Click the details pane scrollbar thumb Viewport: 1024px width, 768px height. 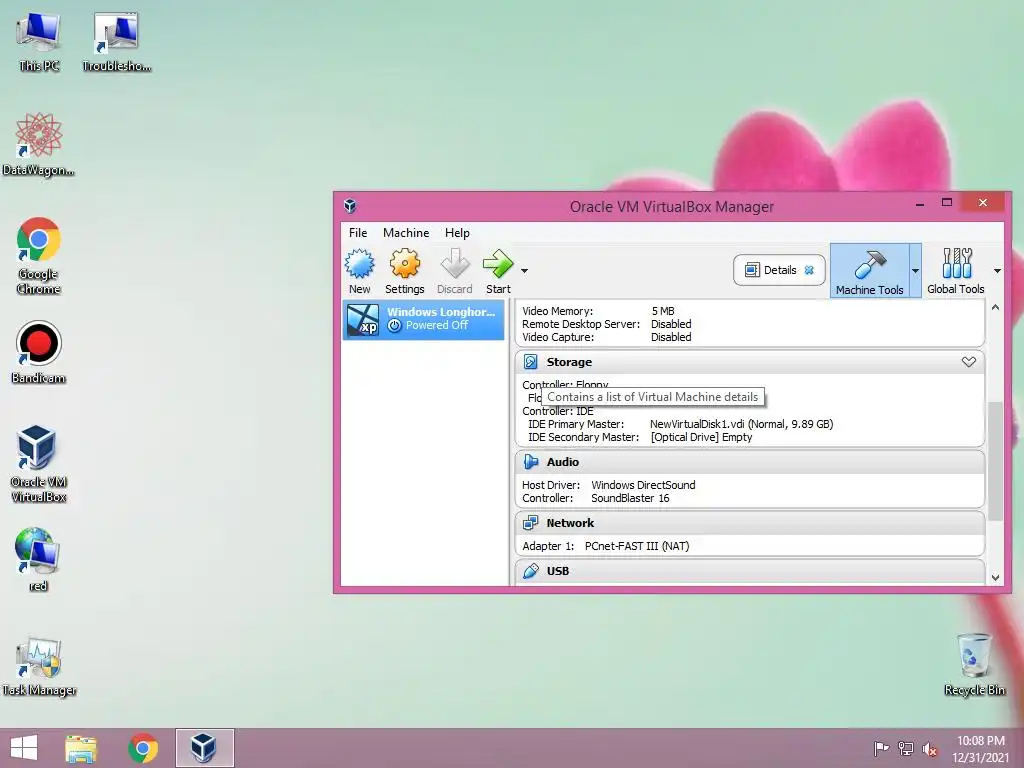(x=995, y=461)
